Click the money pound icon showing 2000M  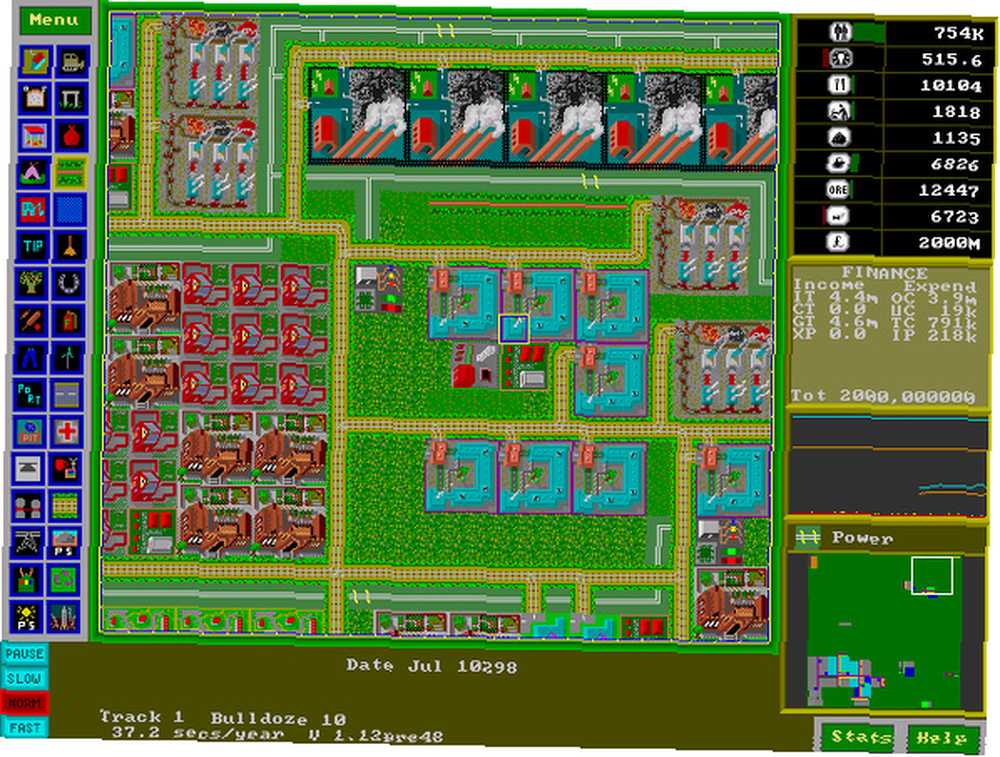point(838,242)
